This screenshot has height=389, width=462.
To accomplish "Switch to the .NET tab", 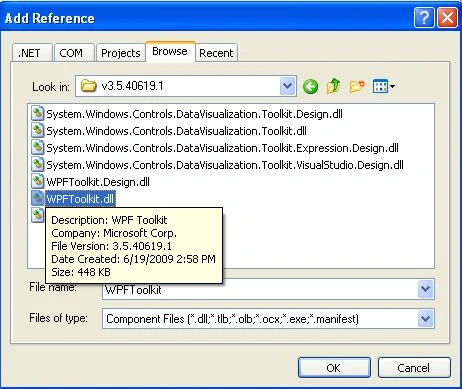I will 32,53.
